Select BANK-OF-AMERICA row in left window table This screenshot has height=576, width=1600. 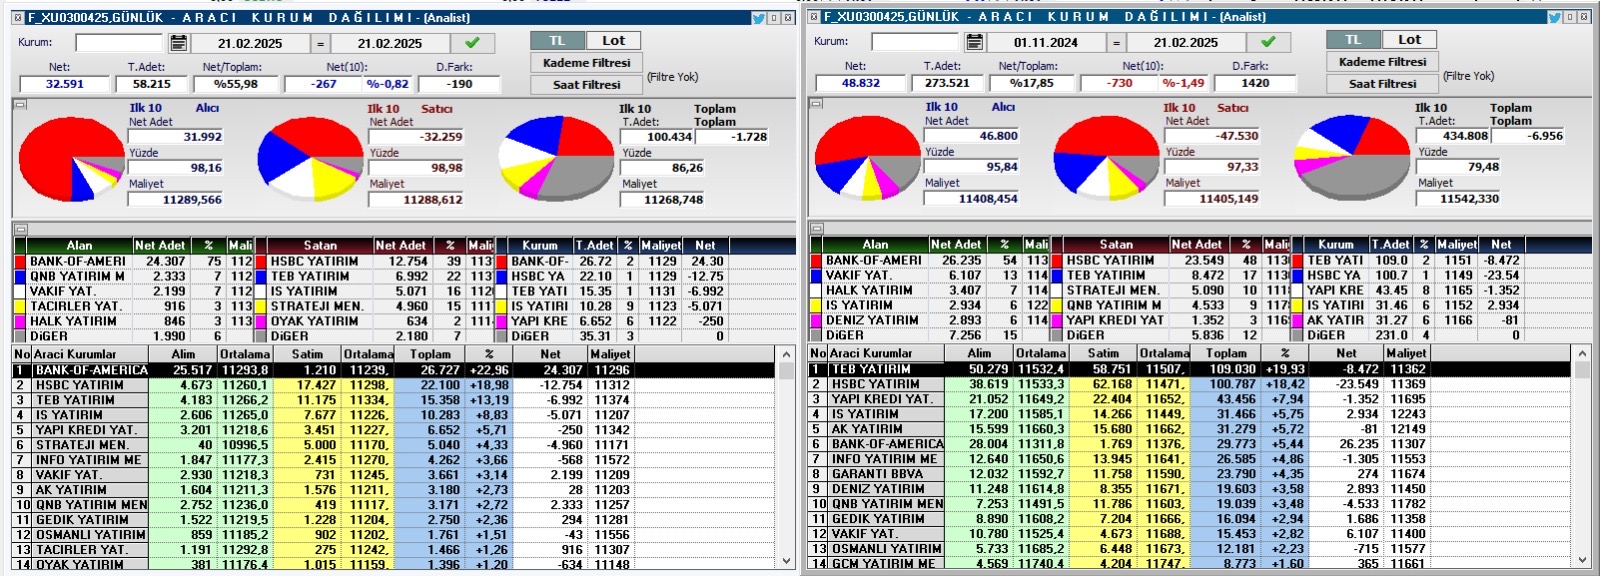click(394, 370)
